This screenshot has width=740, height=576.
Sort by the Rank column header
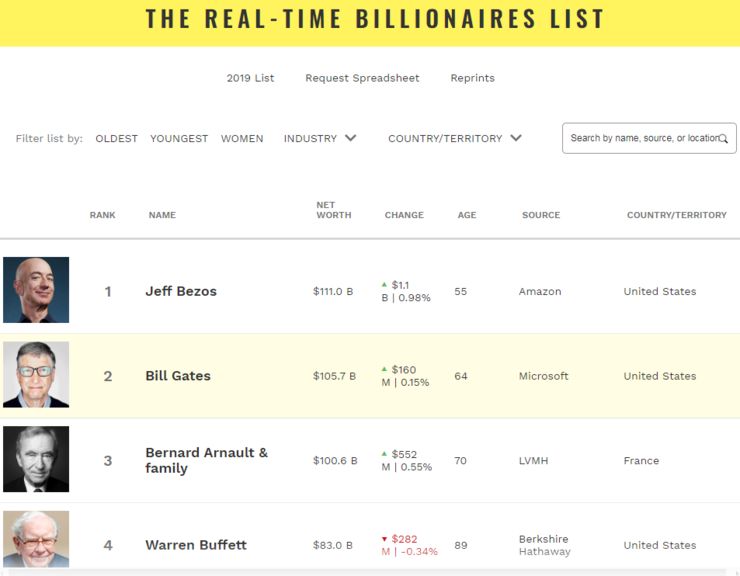tap(102, 215)
